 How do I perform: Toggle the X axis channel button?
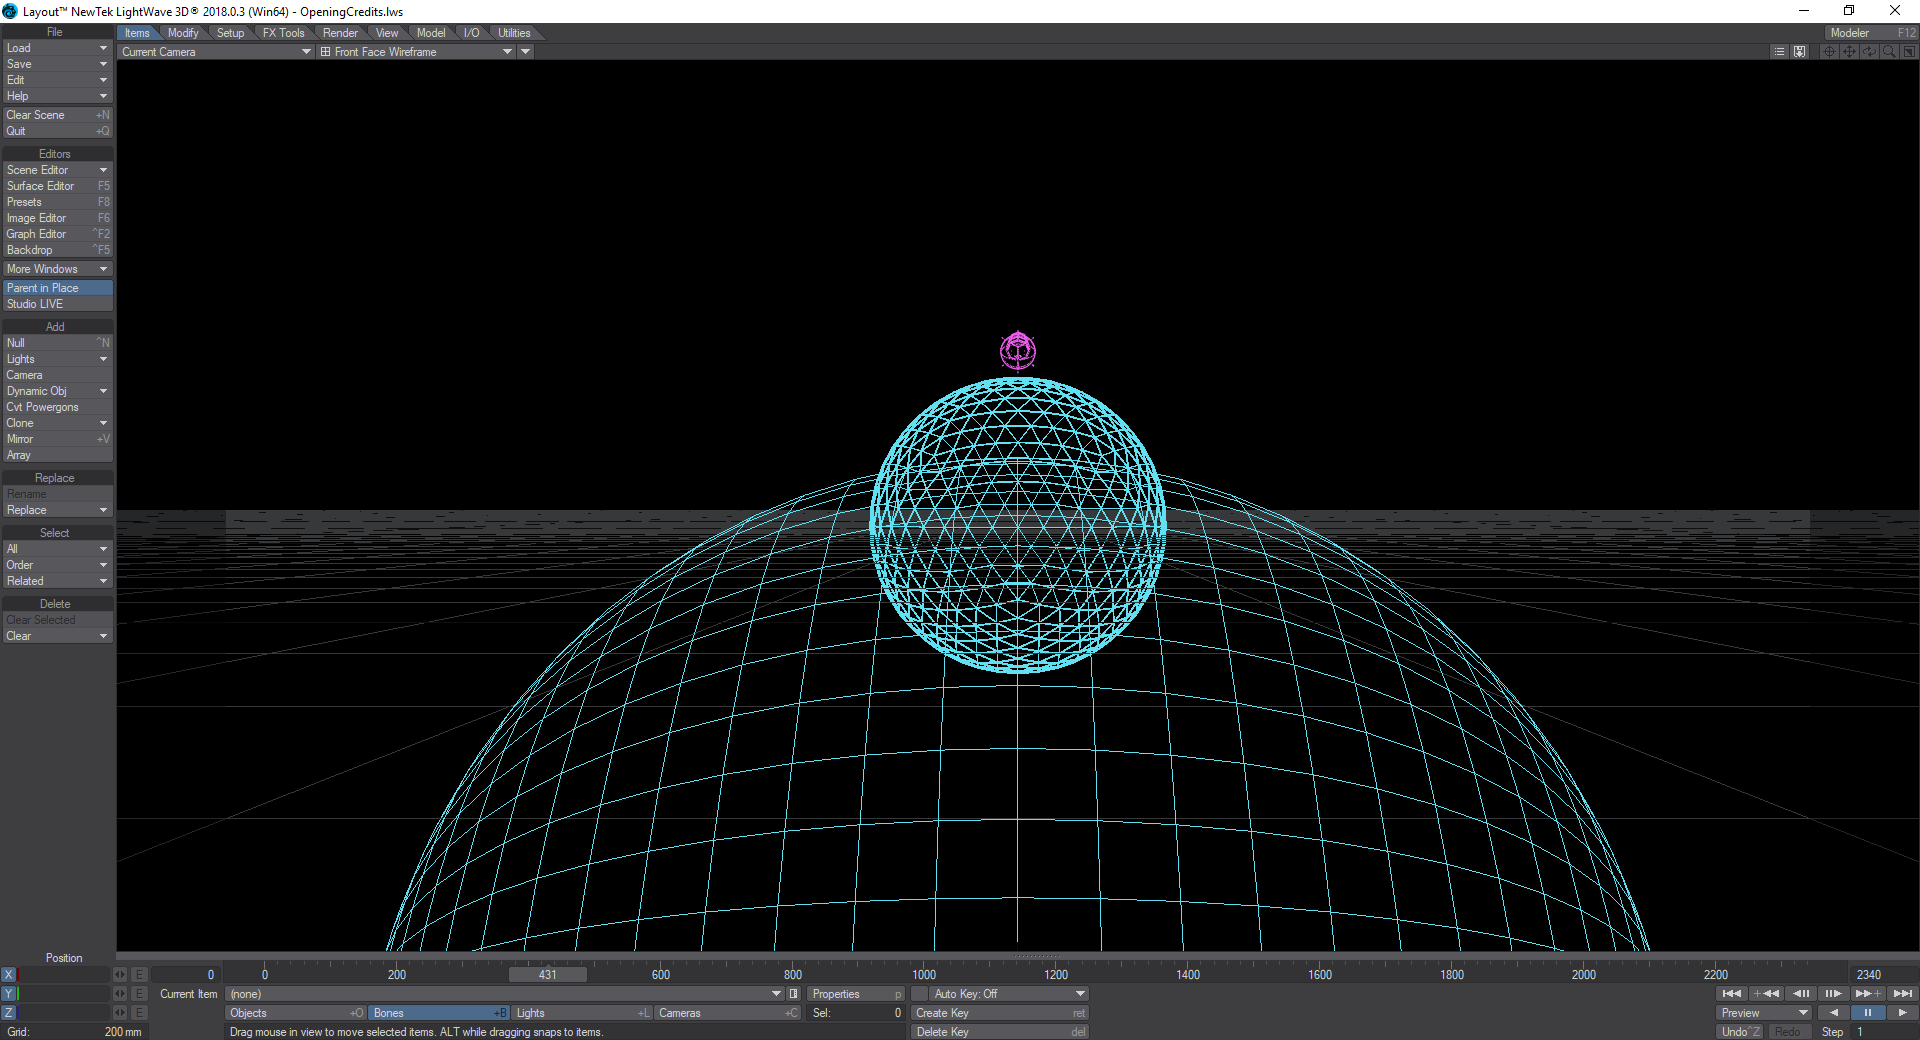click(x=9, y=975)
